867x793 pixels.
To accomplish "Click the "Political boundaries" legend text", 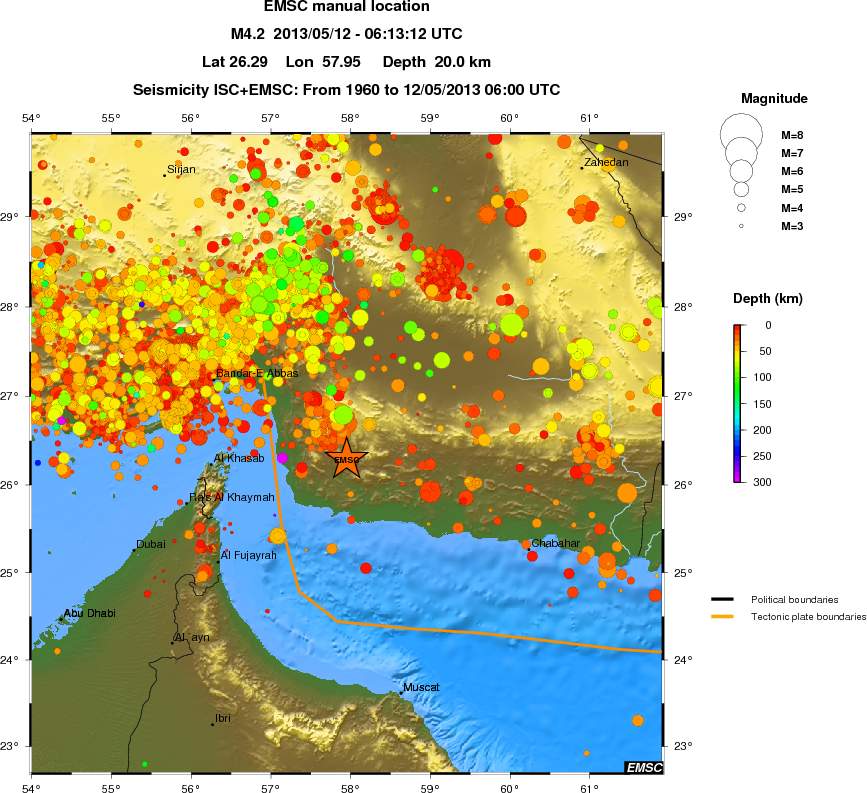I will (795, 599).
